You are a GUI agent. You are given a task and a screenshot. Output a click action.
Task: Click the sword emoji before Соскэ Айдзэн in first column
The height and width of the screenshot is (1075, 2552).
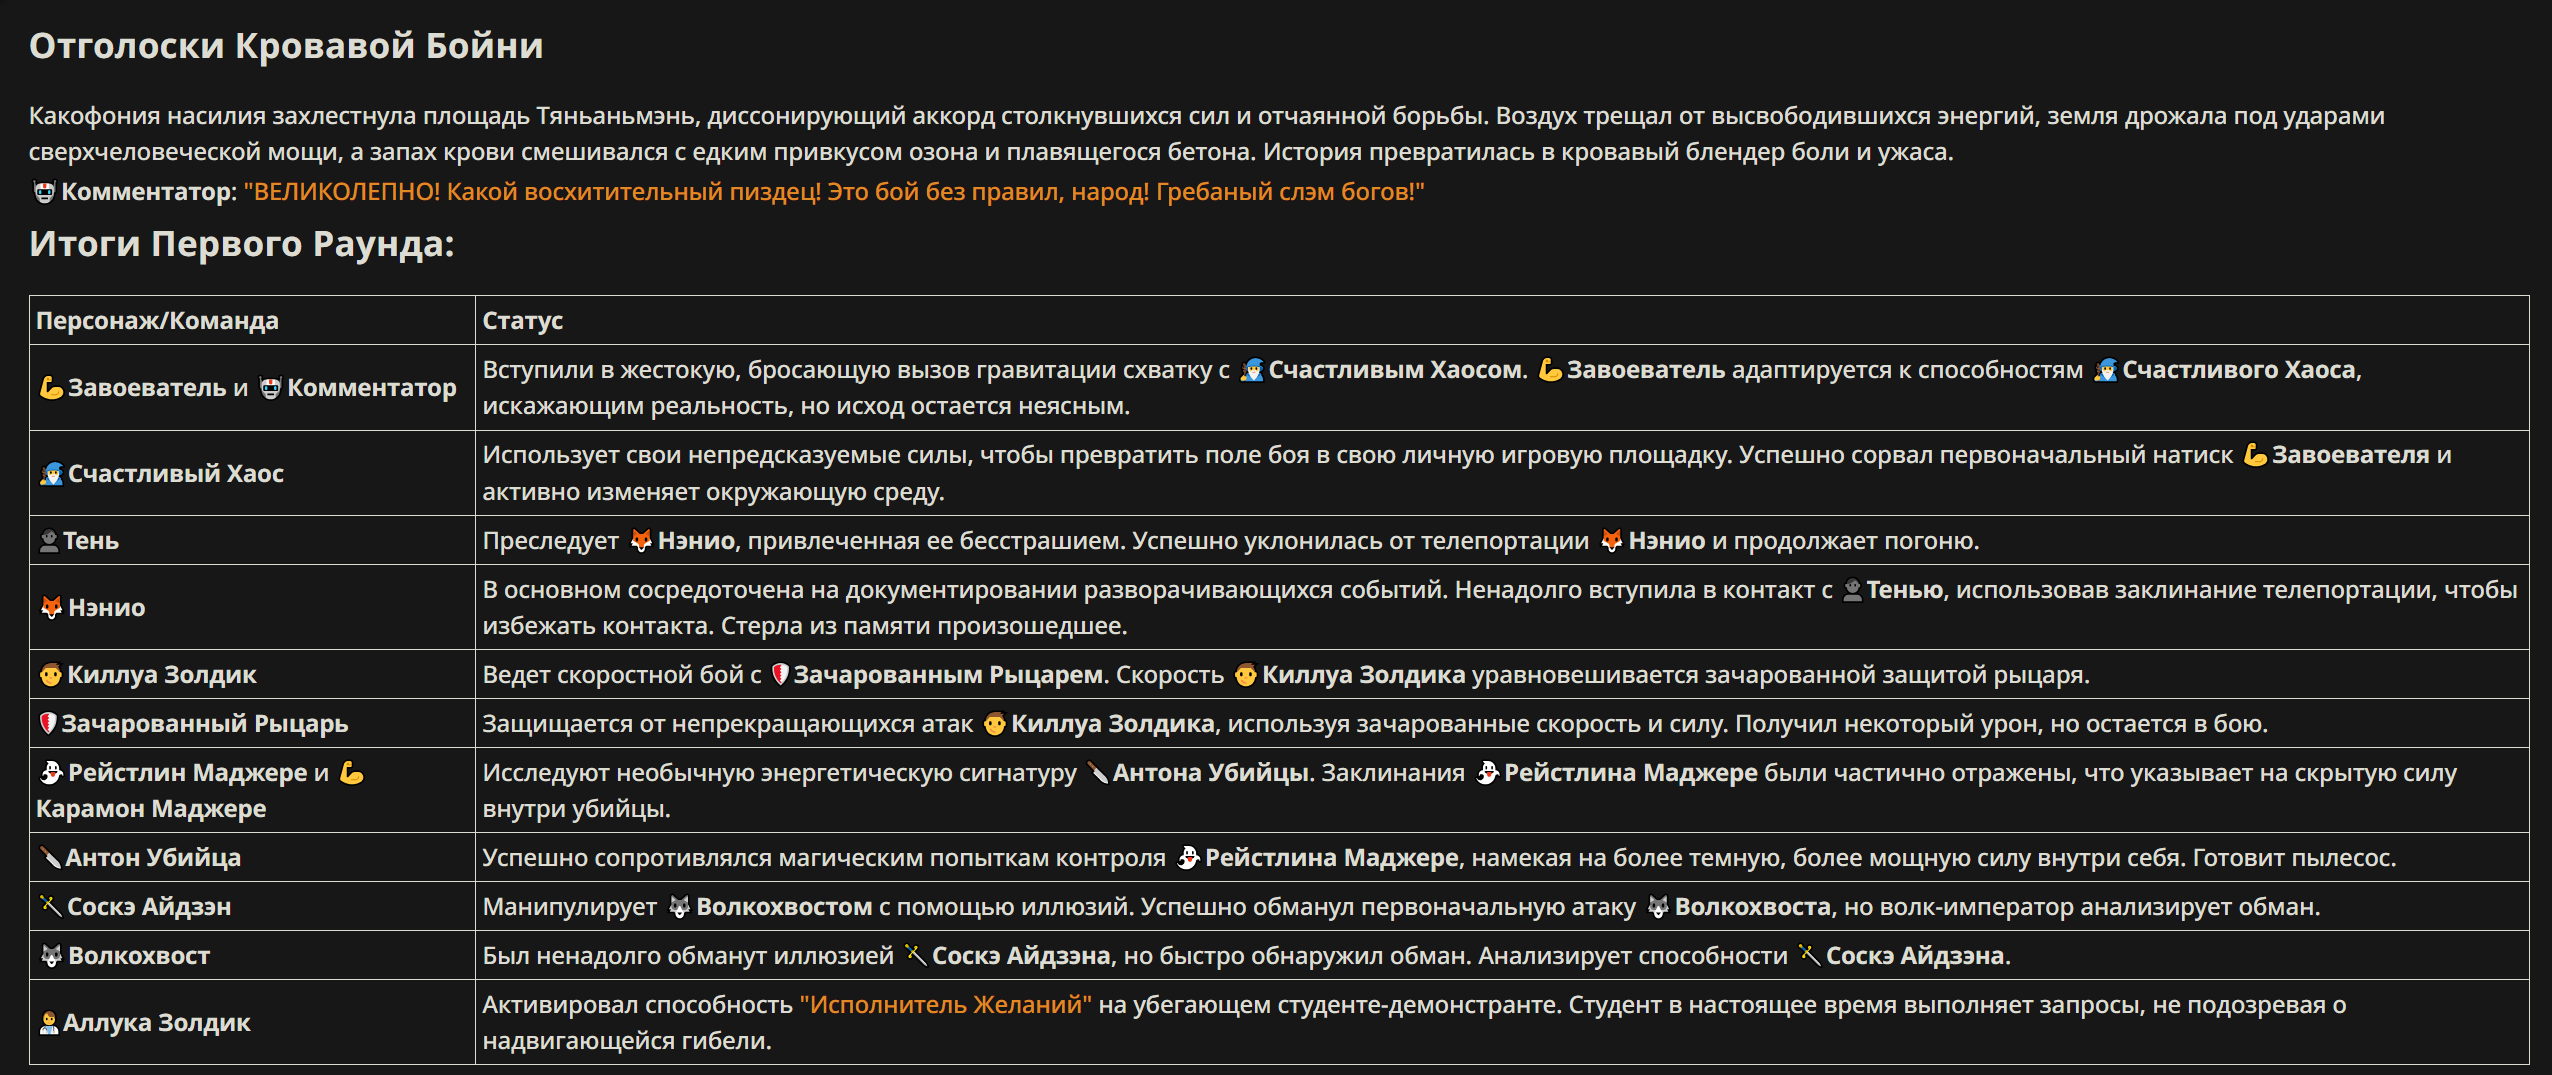(50, 907)
